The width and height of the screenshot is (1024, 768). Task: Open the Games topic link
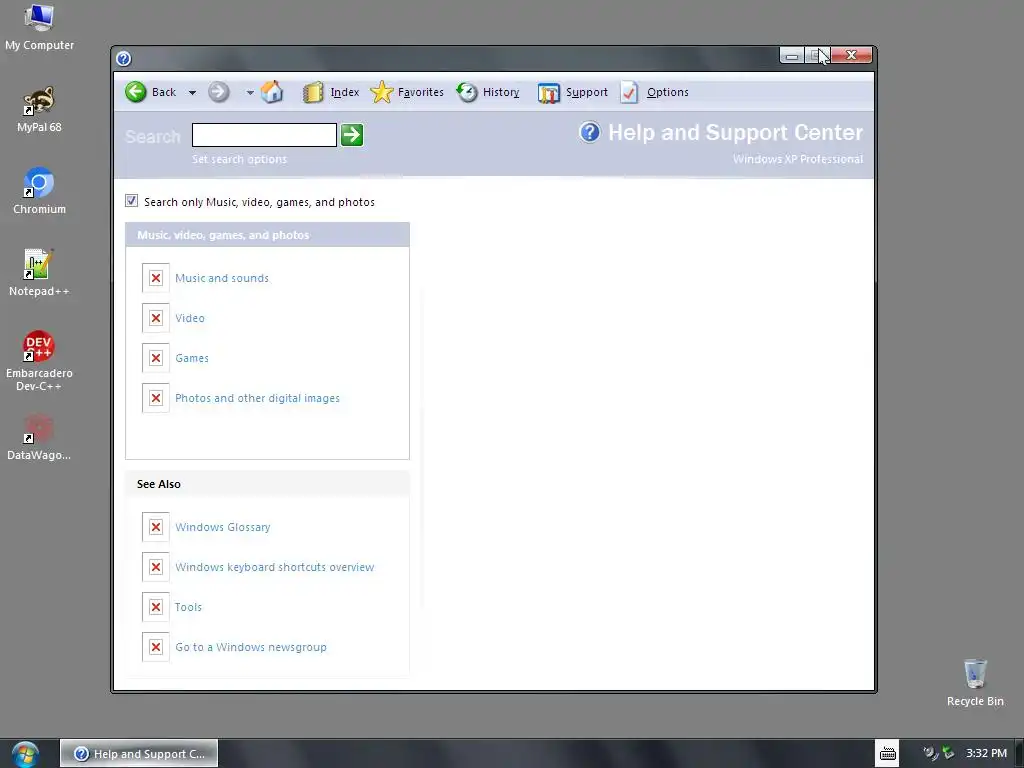192,358
